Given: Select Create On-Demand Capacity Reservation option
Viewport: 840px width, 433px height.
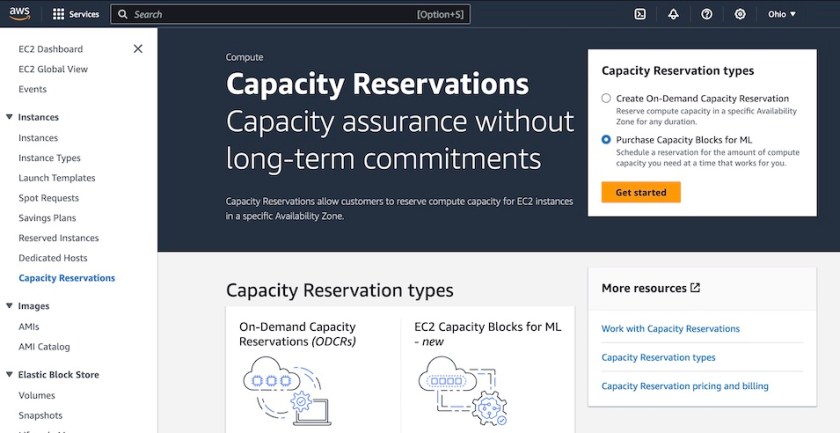Looking at the screenshot, I should [x=606, y=99].
